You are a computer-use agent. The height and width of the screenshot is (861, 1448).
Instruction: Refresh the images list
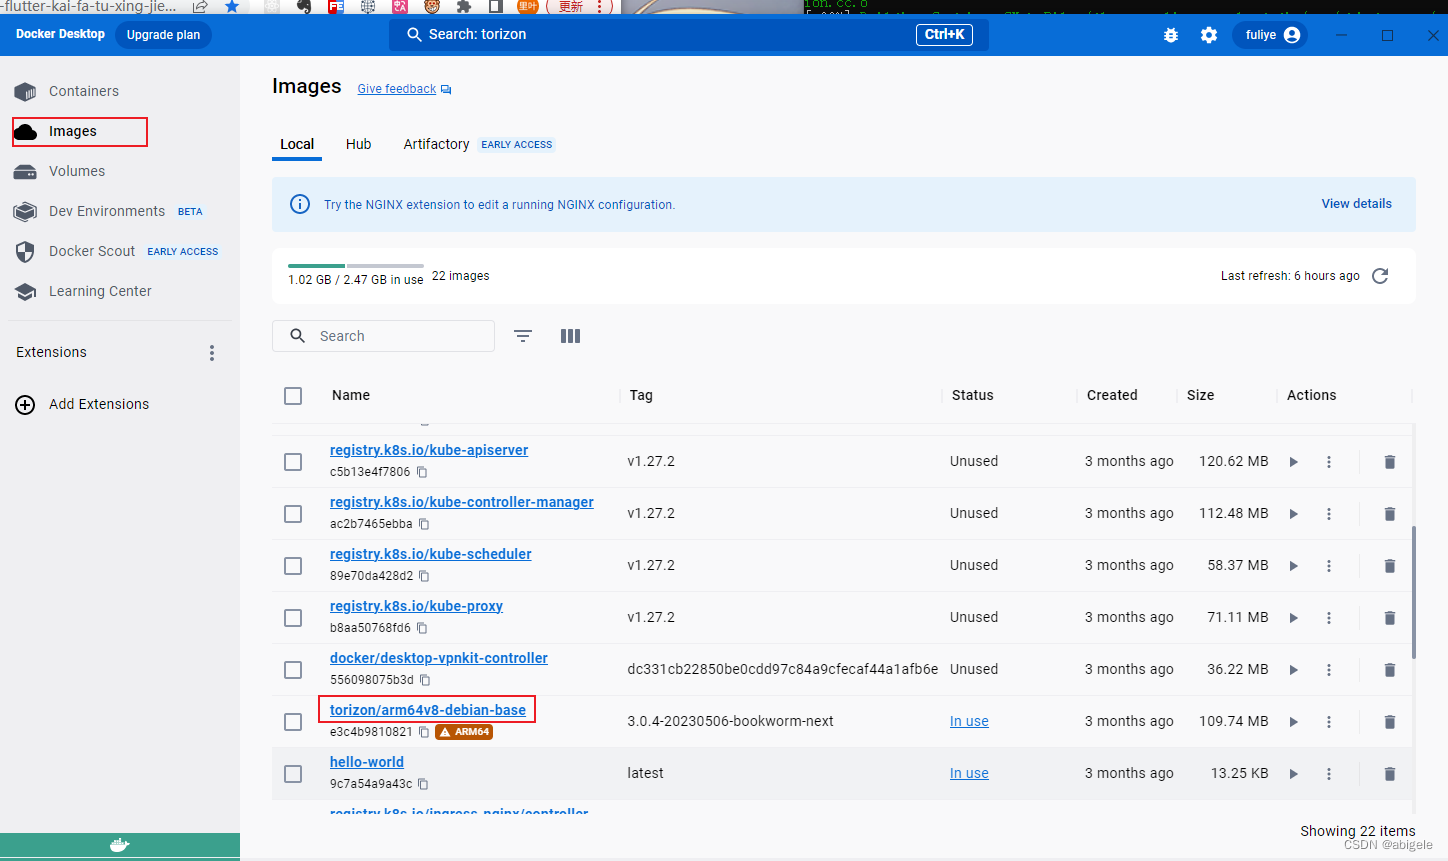click(1380, 276)
